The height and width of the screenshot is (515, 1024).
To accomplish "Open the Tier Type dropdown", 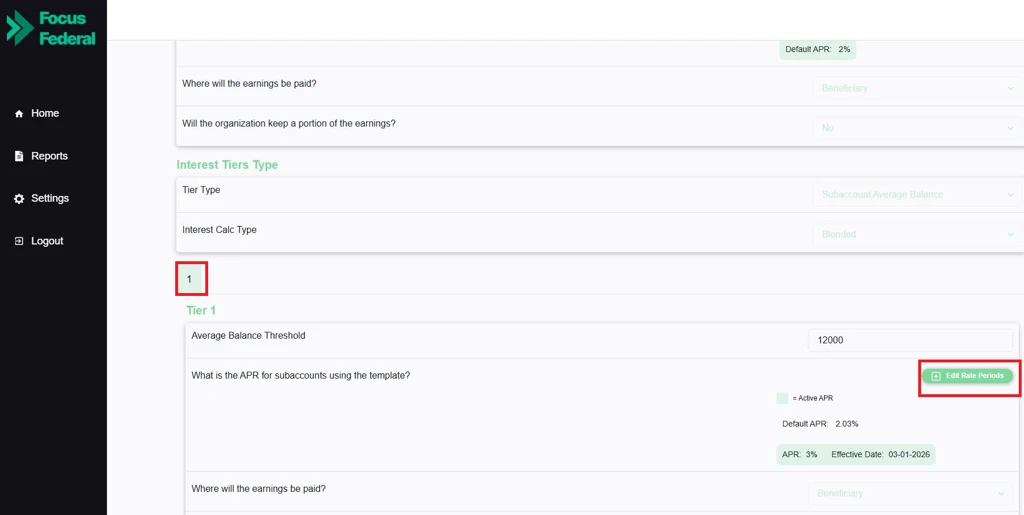I will click(916, 194).
